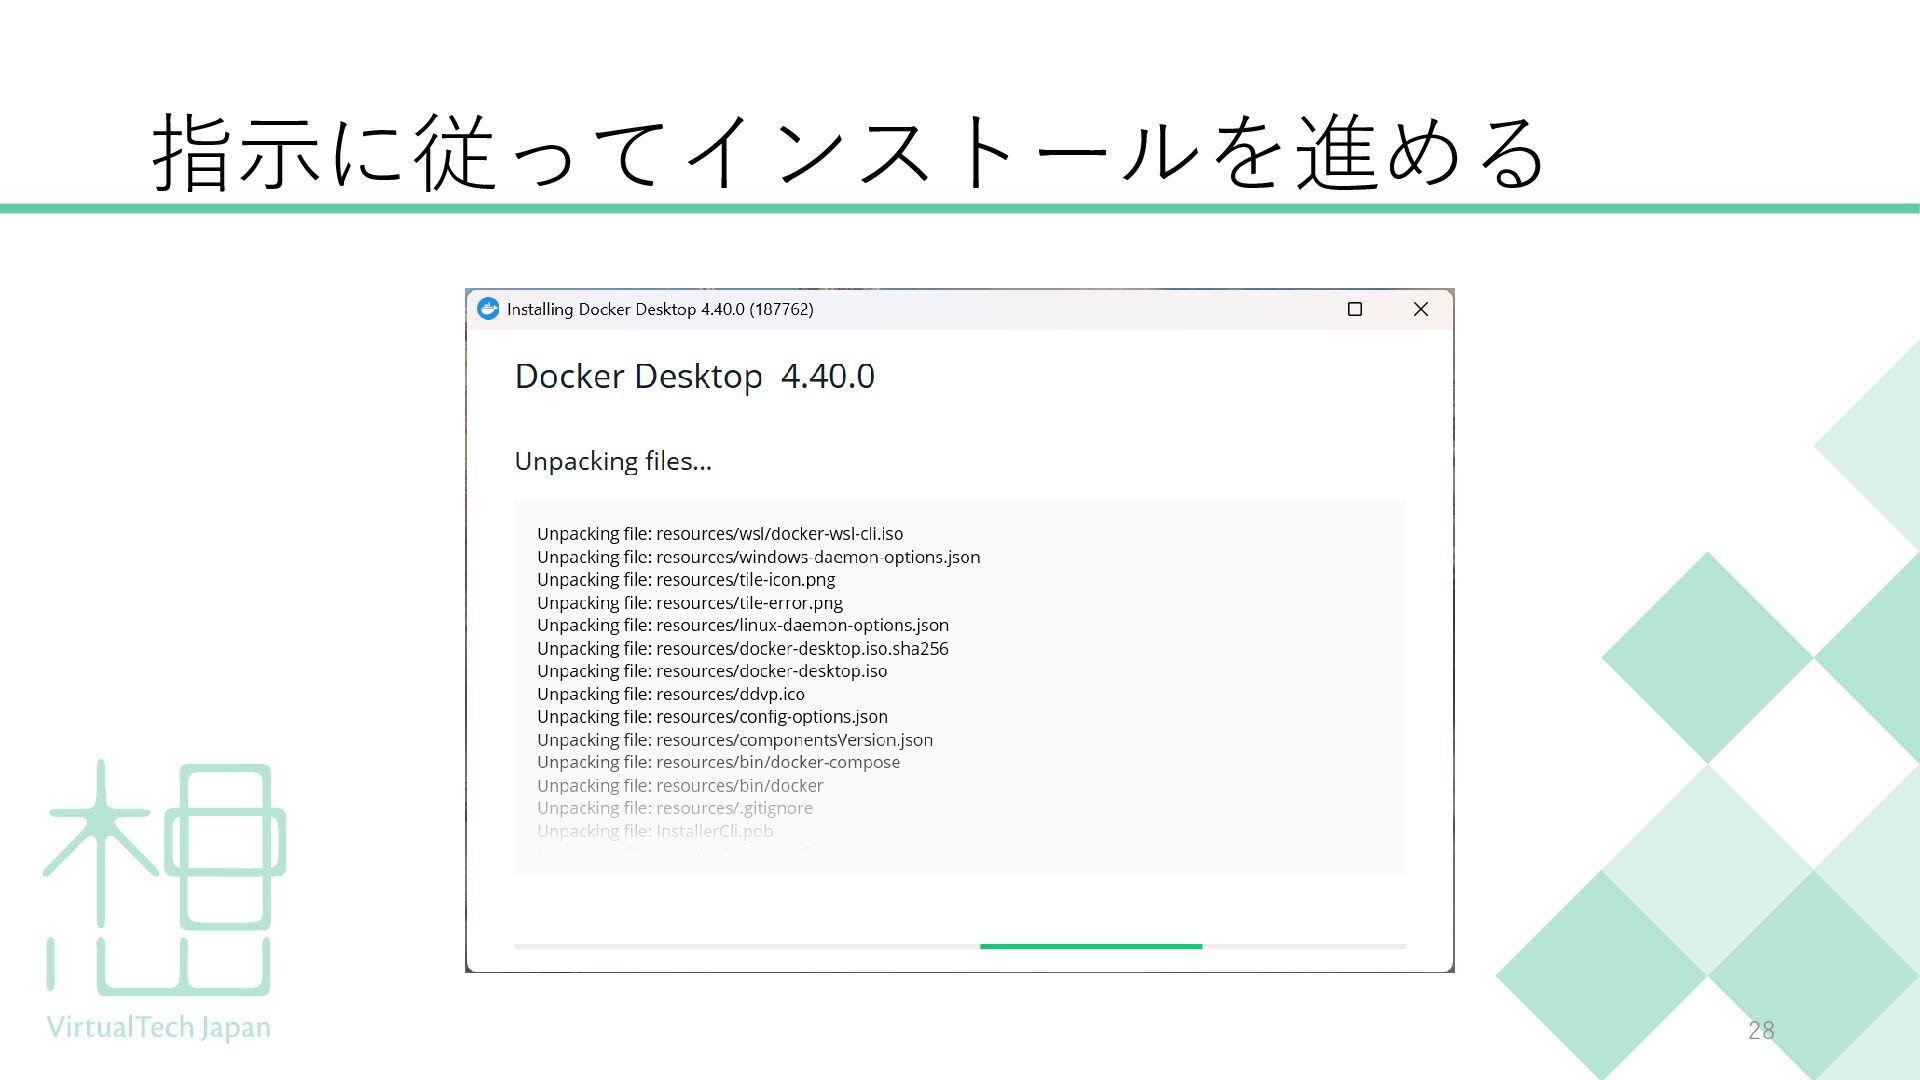Select the bin/docker-compose log line
Image resolution: width=1920 pixels, height=1080 pixels.
(x=718, y=762)
